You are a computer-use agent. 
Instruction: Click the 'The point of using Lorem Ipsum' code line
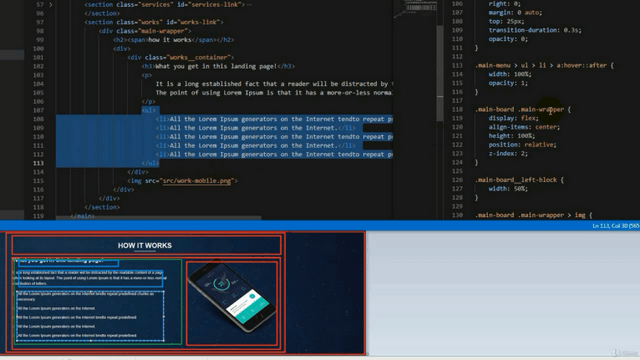[274, 93]
